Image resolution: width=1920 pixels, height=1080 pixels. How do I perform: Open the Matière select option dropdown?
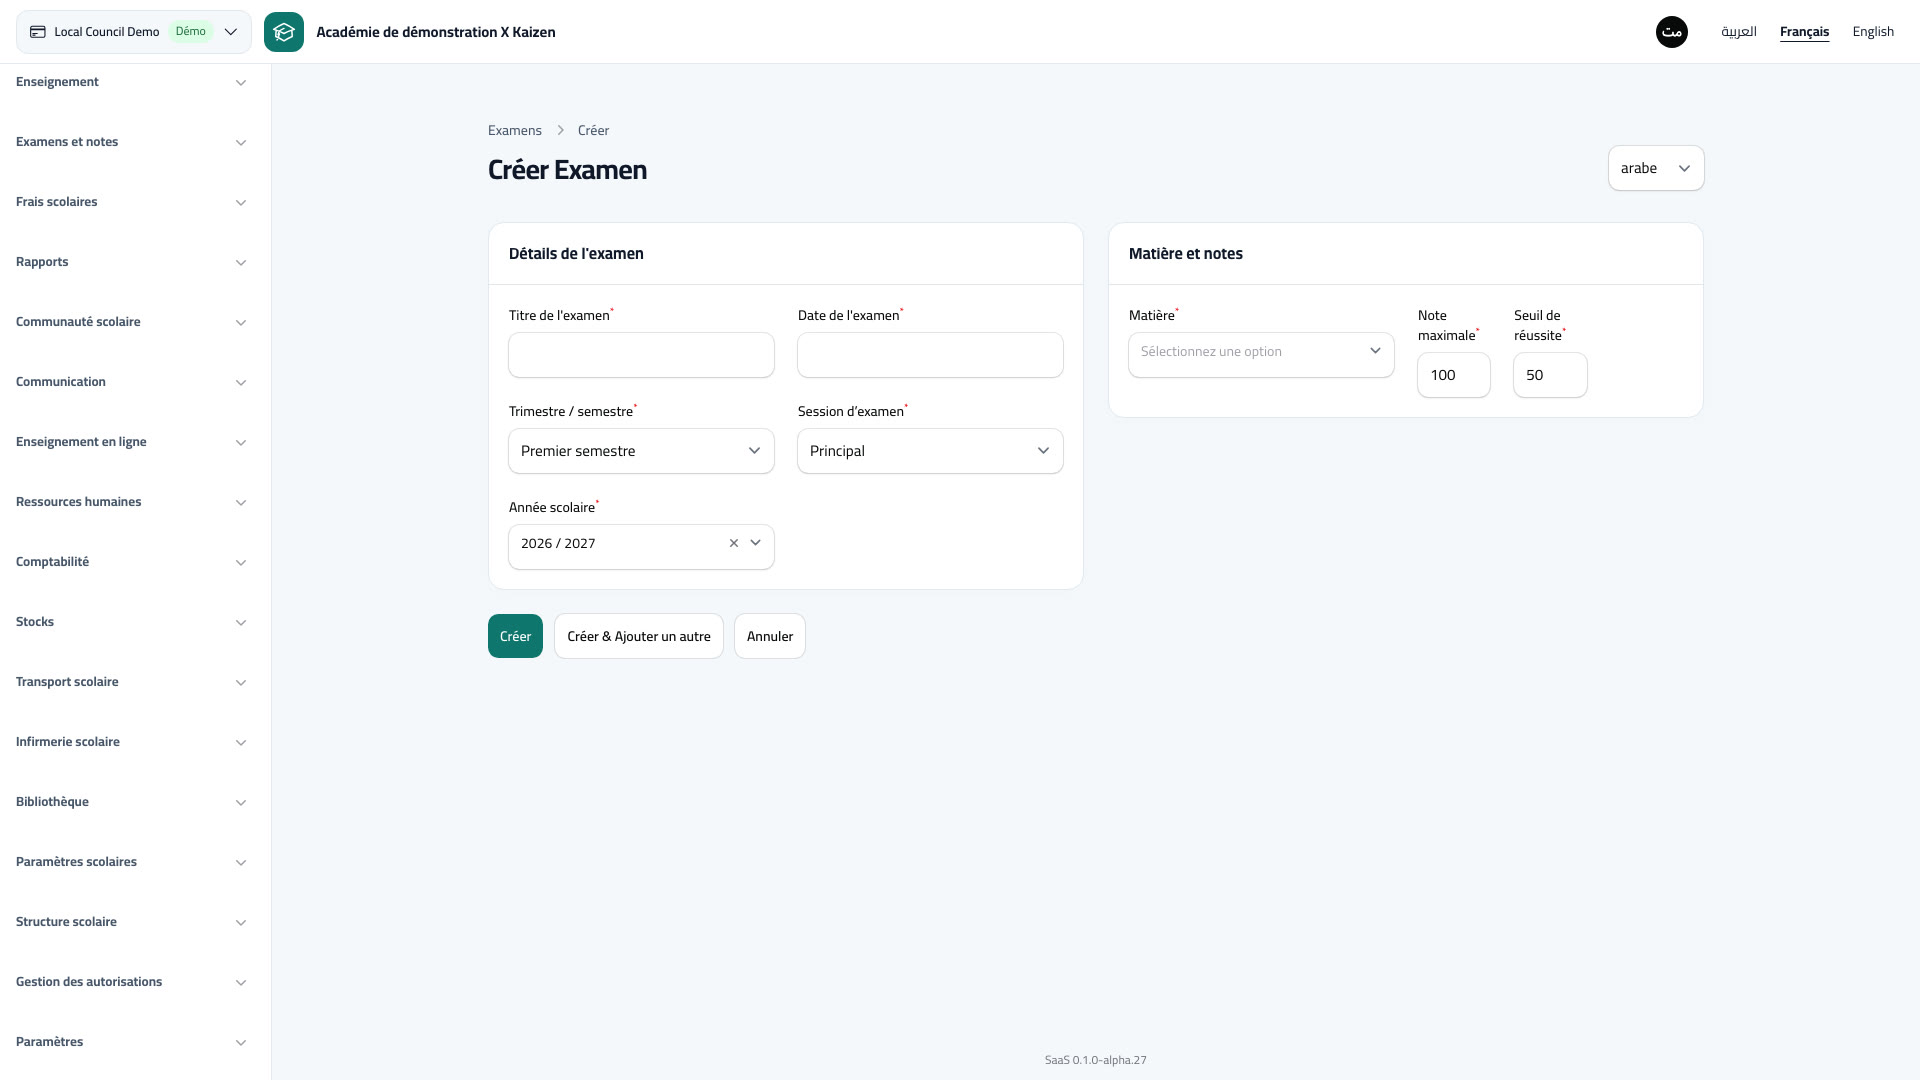point(1261,355)
